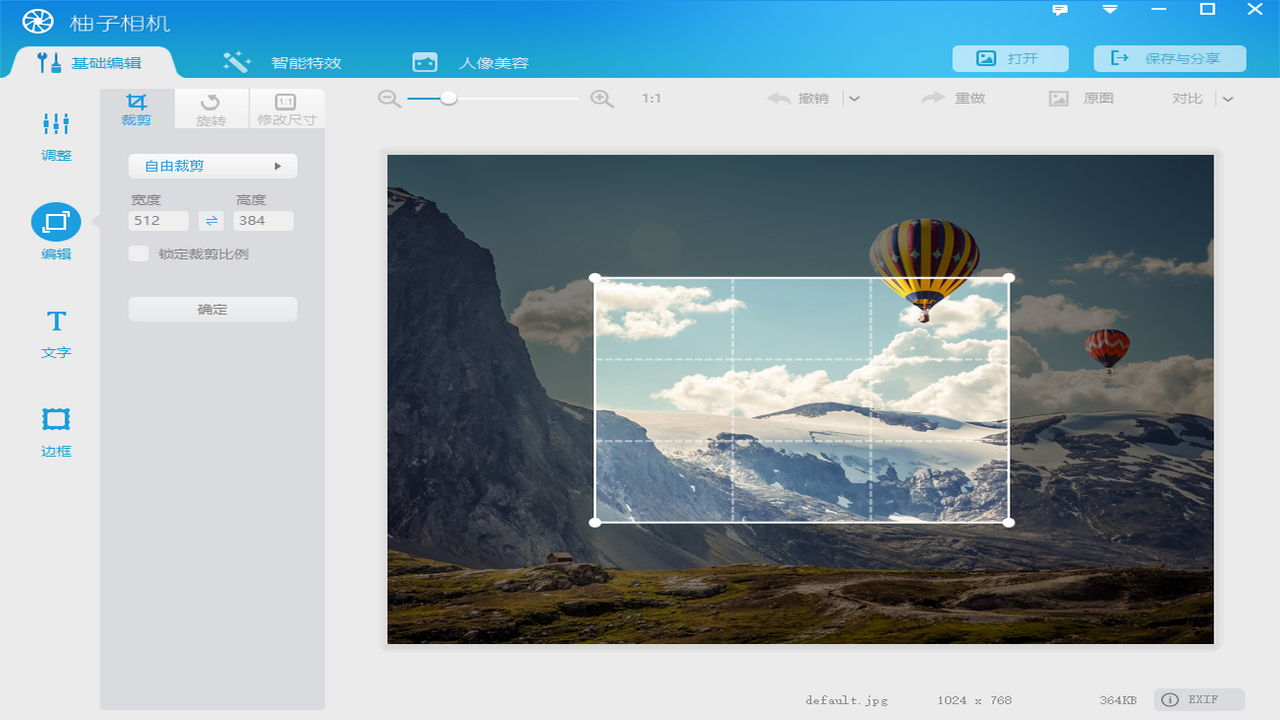Click the 保存与分享 button
Screen dimensions: 1280x720
pyautogui.click(x=1169, y=59)
